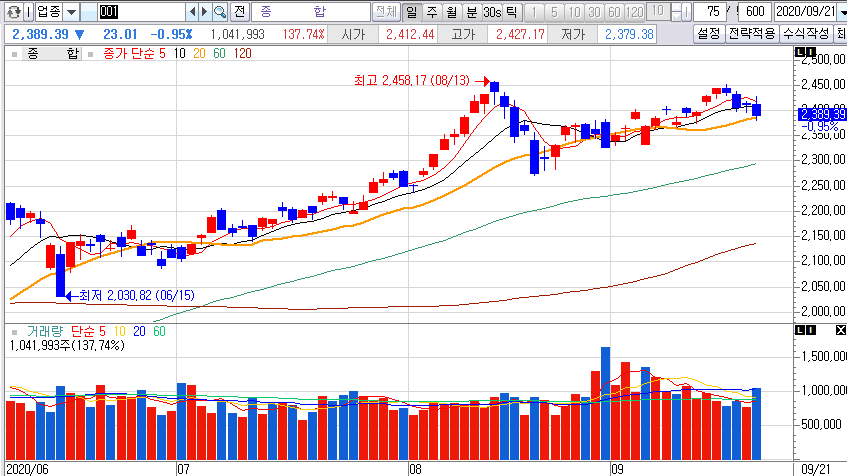This screenshot has height=476, width=847.
Task: Click the 전 button next to the search icon
Action: 240,11
